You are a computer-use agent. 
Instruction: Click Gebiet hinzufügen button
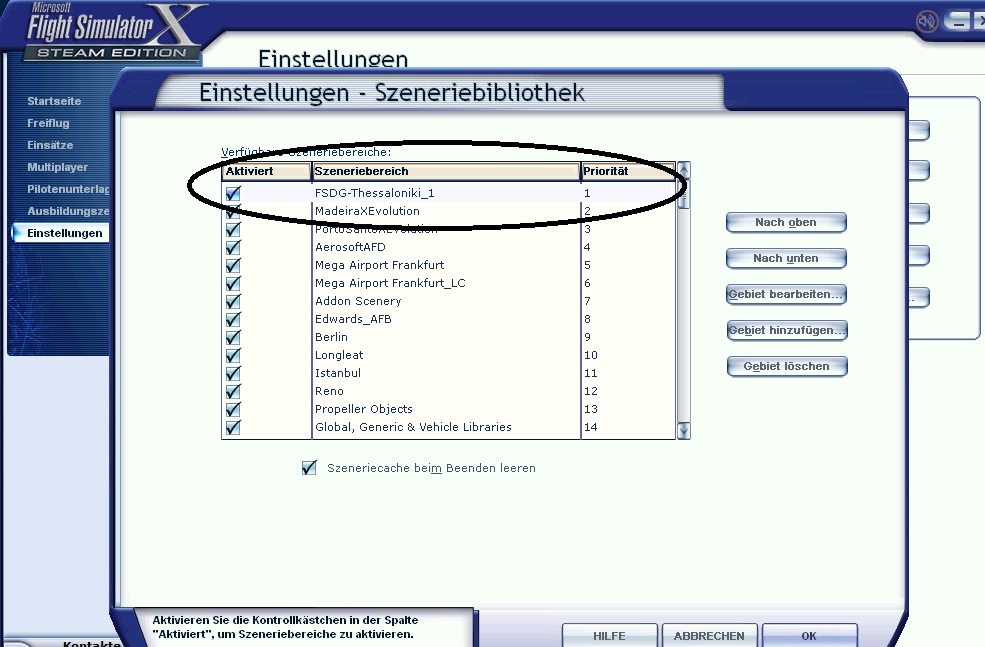tap(786, 330)
